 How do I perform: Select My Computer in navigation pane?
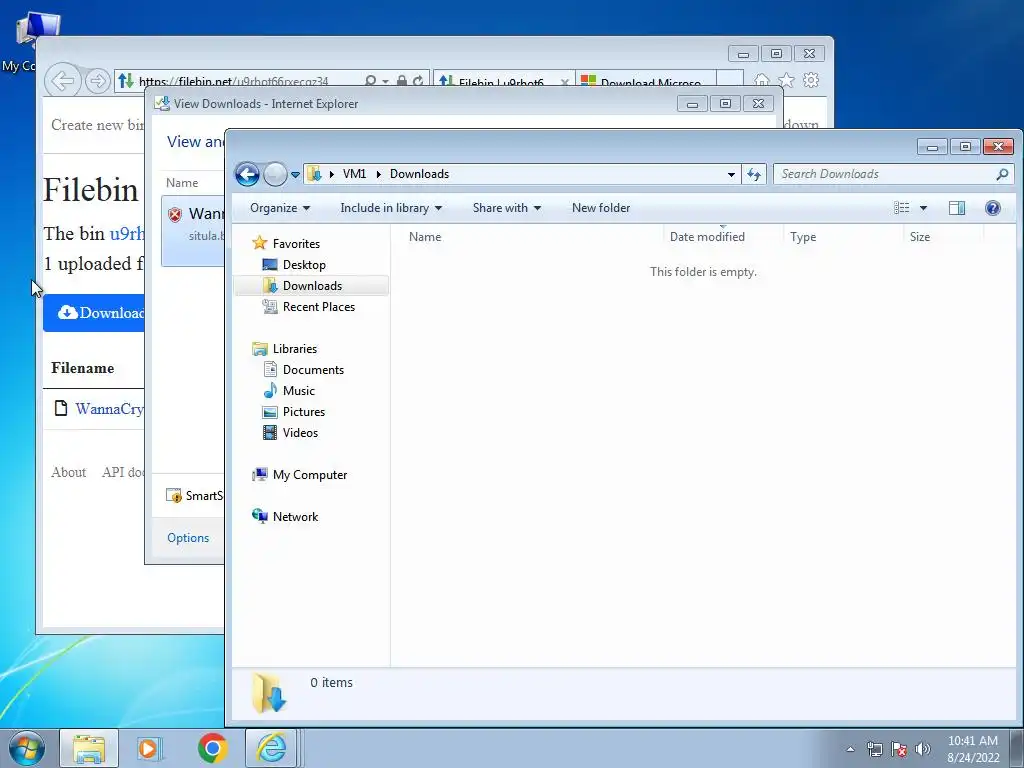(310, 475)
